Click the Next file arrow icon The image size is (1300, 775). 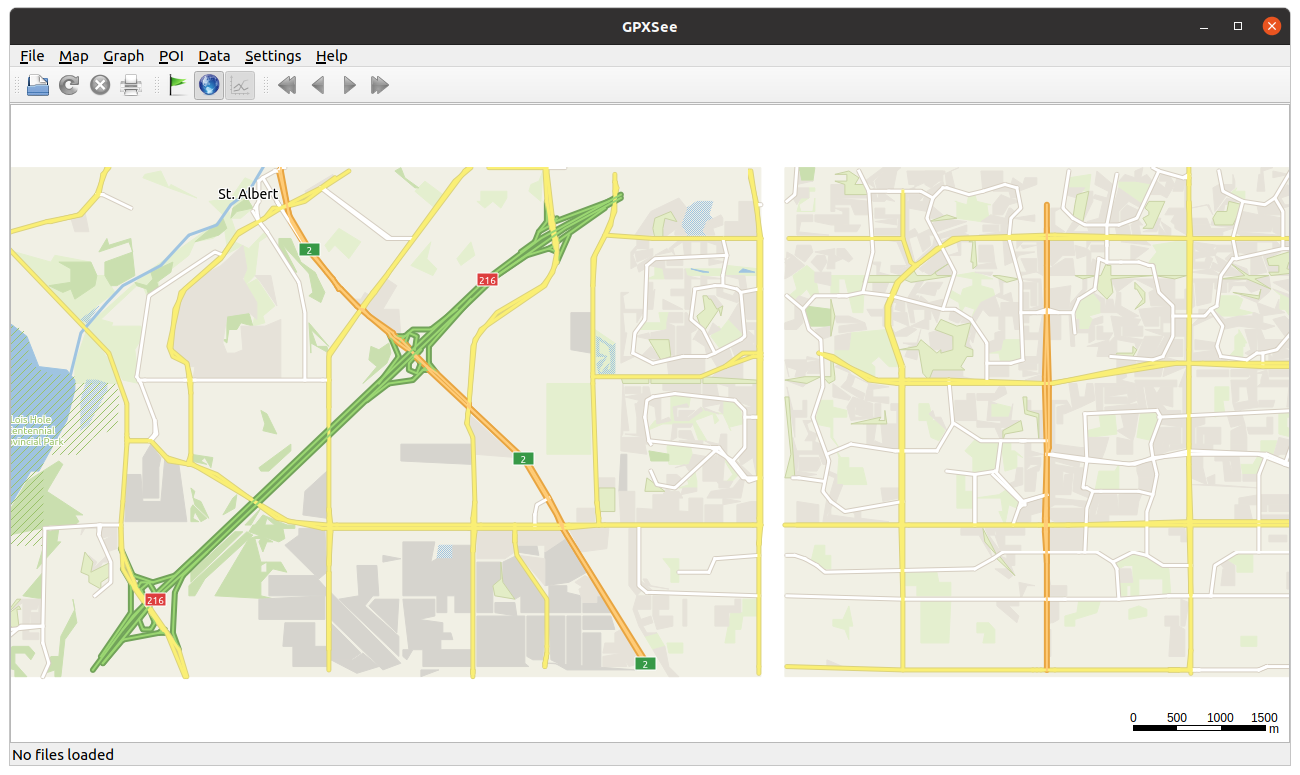tap(349, 85)
